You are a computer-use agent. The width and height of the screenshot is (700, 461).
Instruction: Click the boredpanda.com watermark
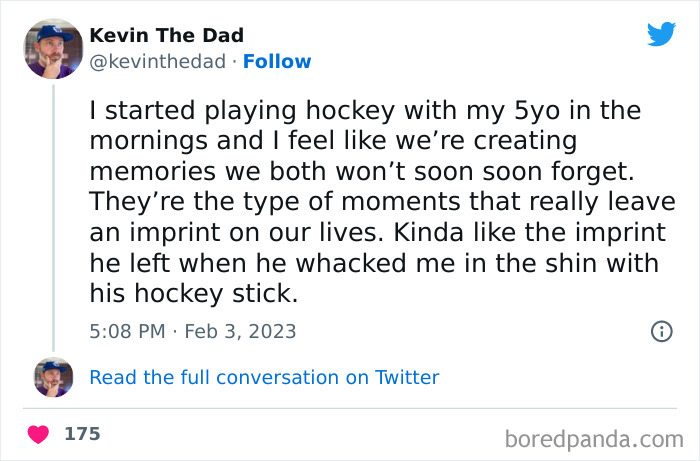point(593,437)
